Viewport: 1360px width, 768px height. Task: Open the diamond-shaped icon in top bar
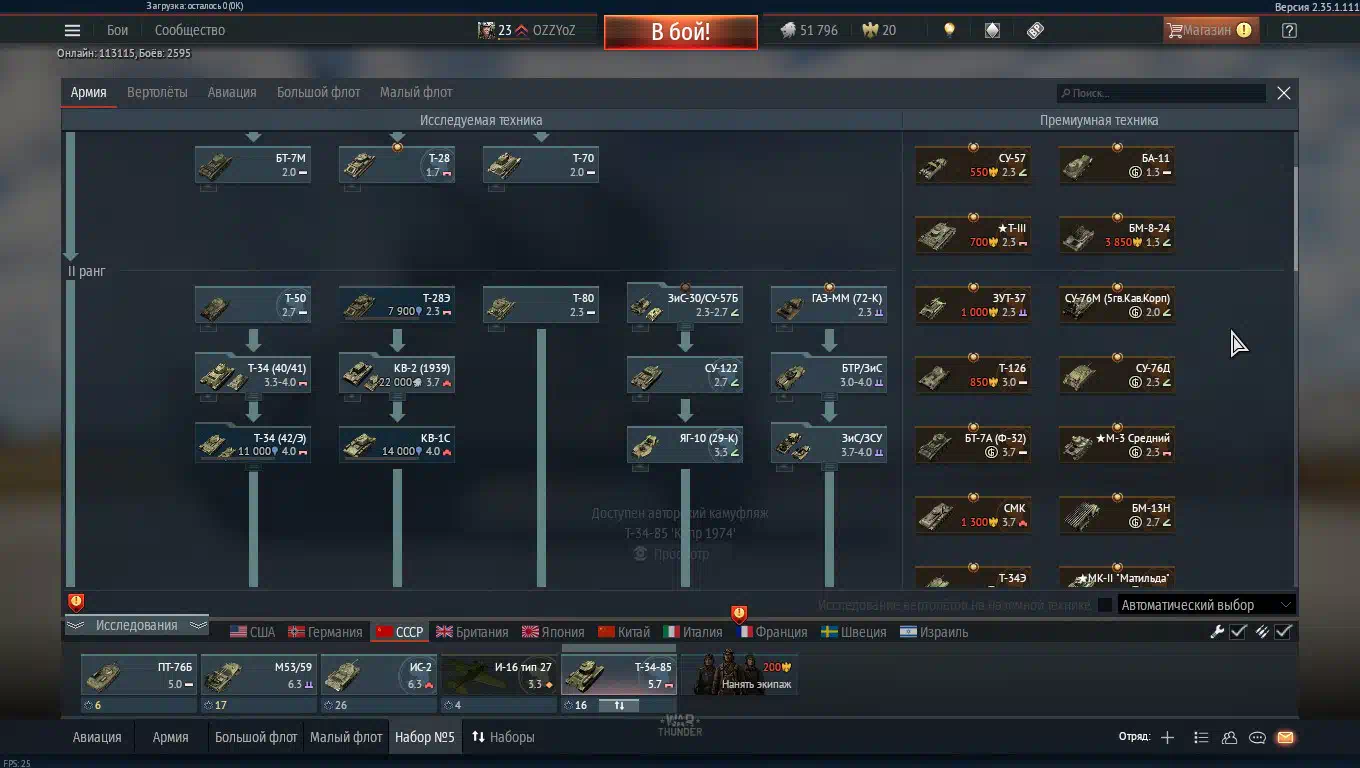coord(992,30)
